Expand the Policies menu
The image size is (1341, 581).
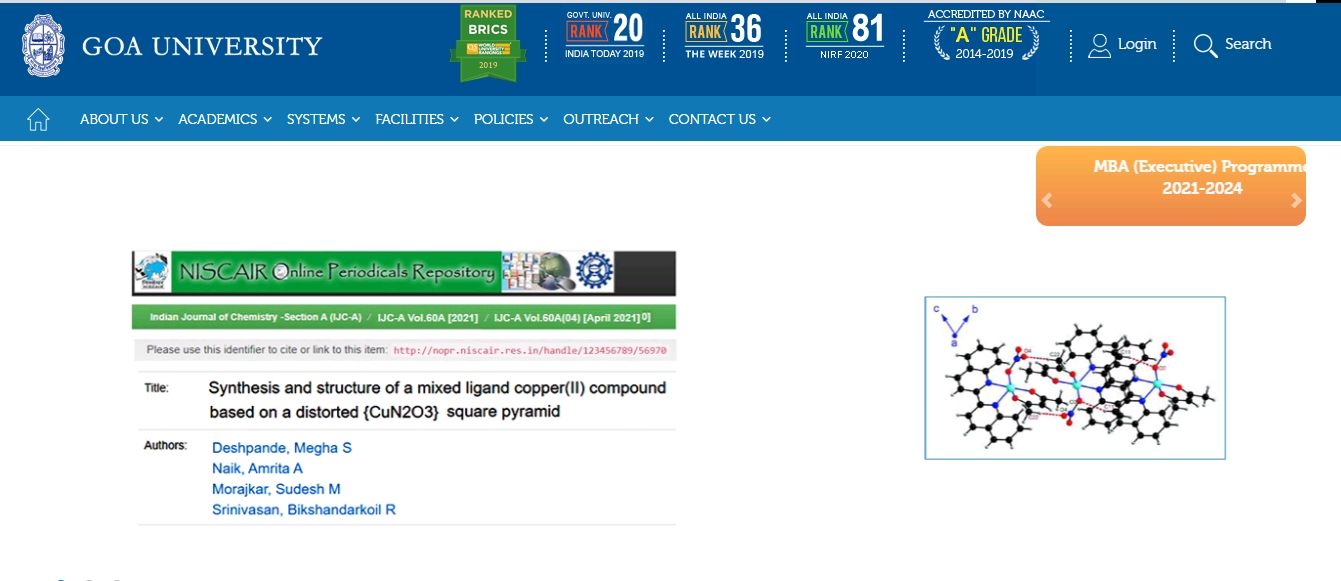point(511,119)
